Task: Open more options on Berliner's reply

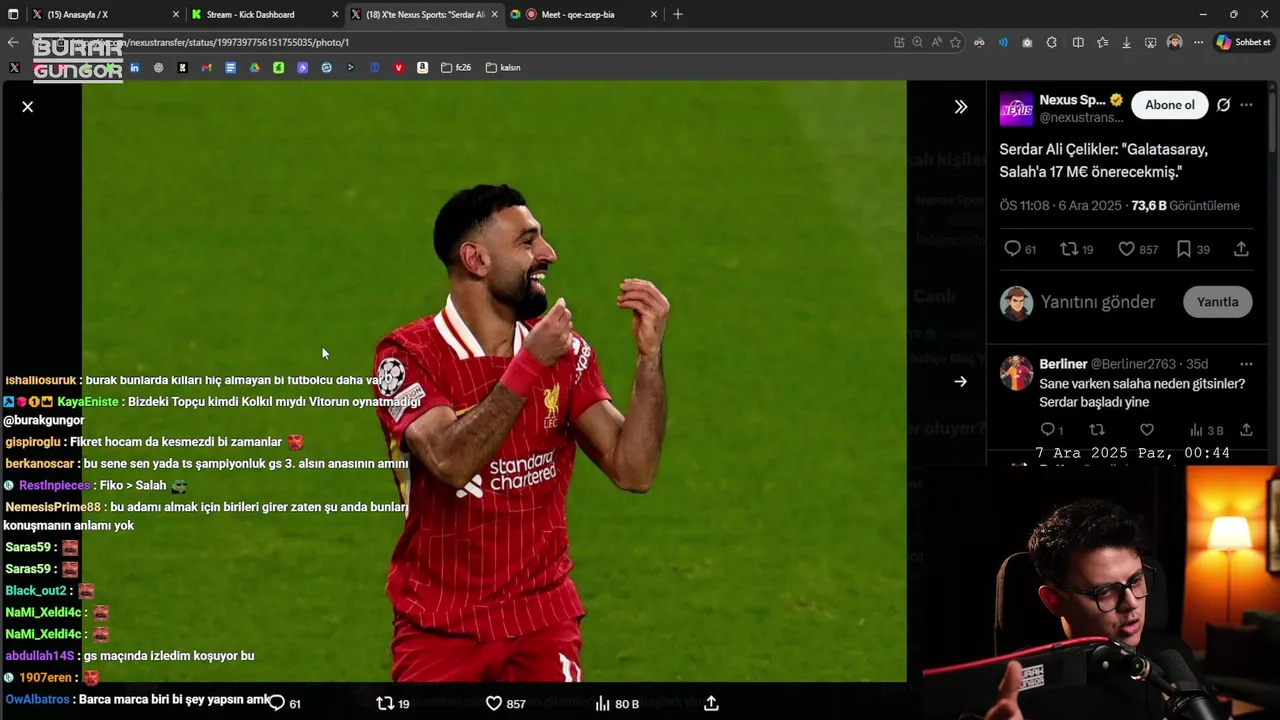Action: point(1246,364)
